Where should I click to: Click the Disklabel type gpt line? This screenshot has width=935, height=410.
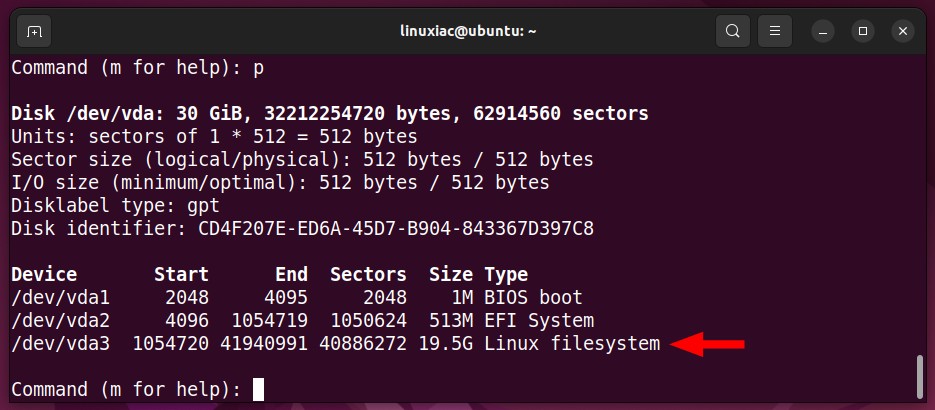coord(116,206)
